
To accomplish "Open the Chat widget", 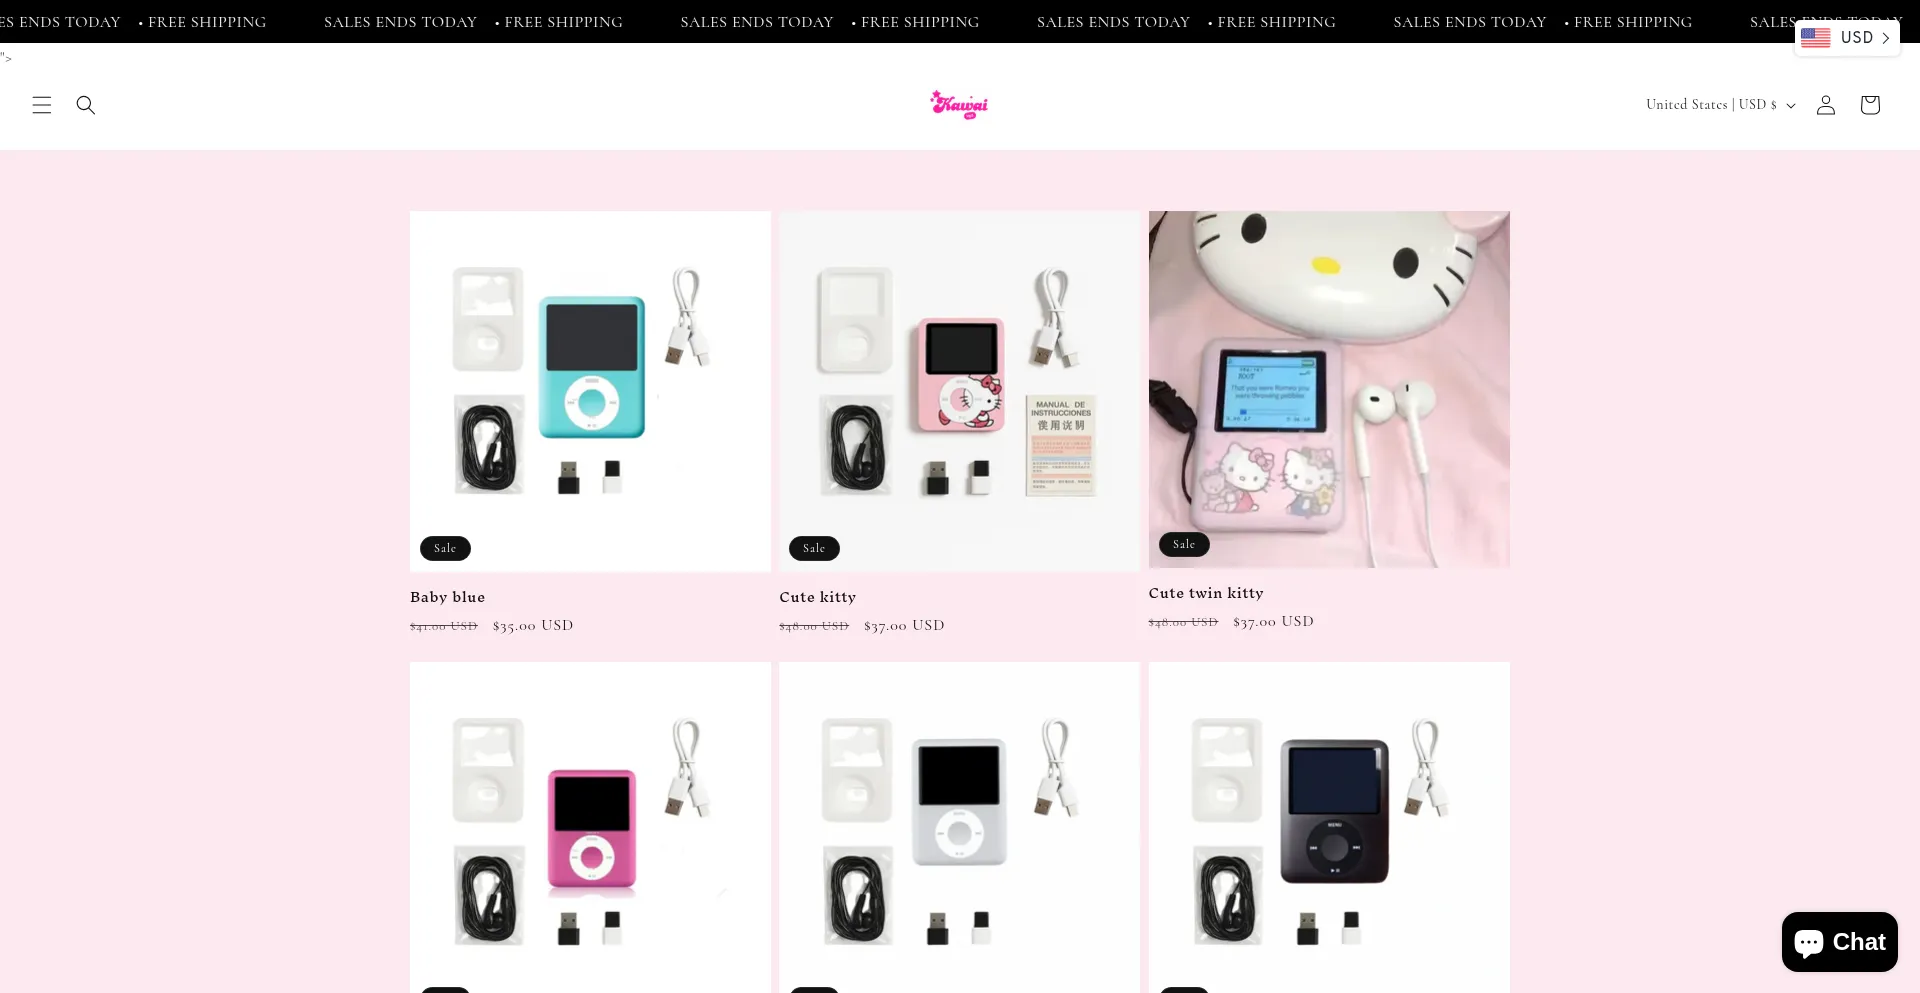I will 1840,942.
